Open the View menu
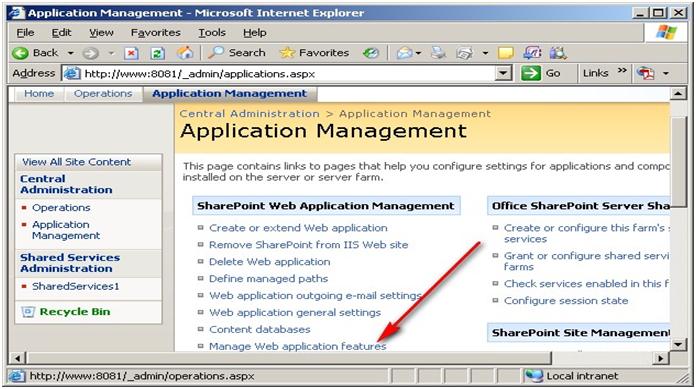This screenshot has width=696, height=389. click(x=101, y=33)
